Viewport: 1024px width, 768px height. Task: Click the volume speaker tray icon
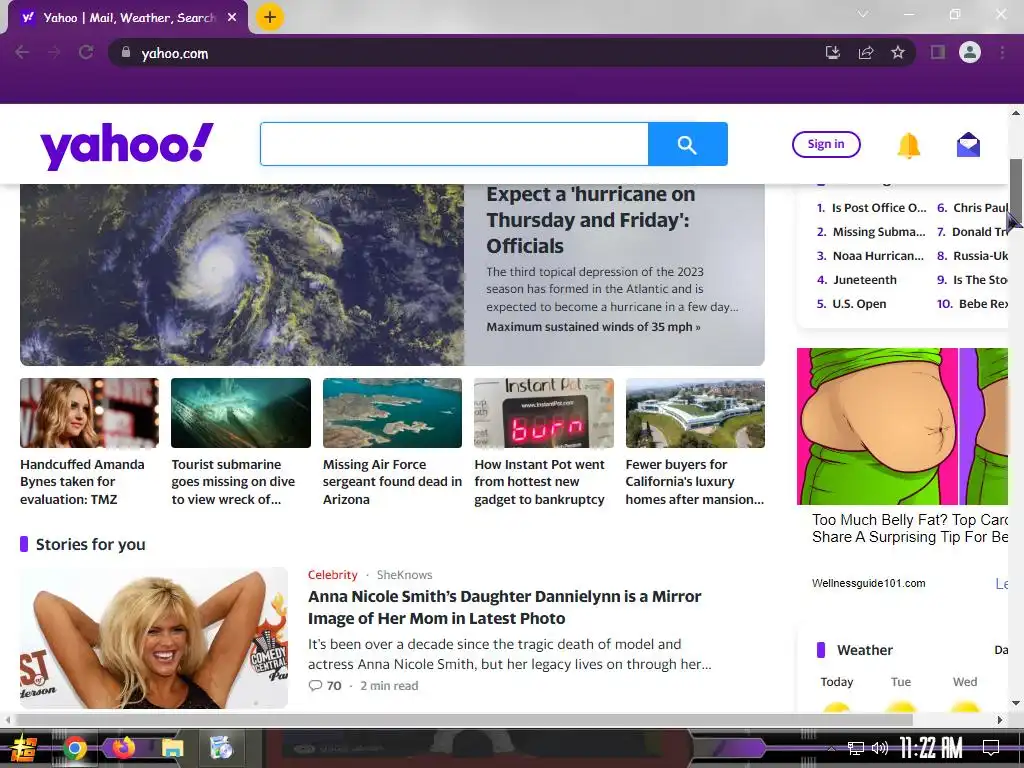(880, 748)
